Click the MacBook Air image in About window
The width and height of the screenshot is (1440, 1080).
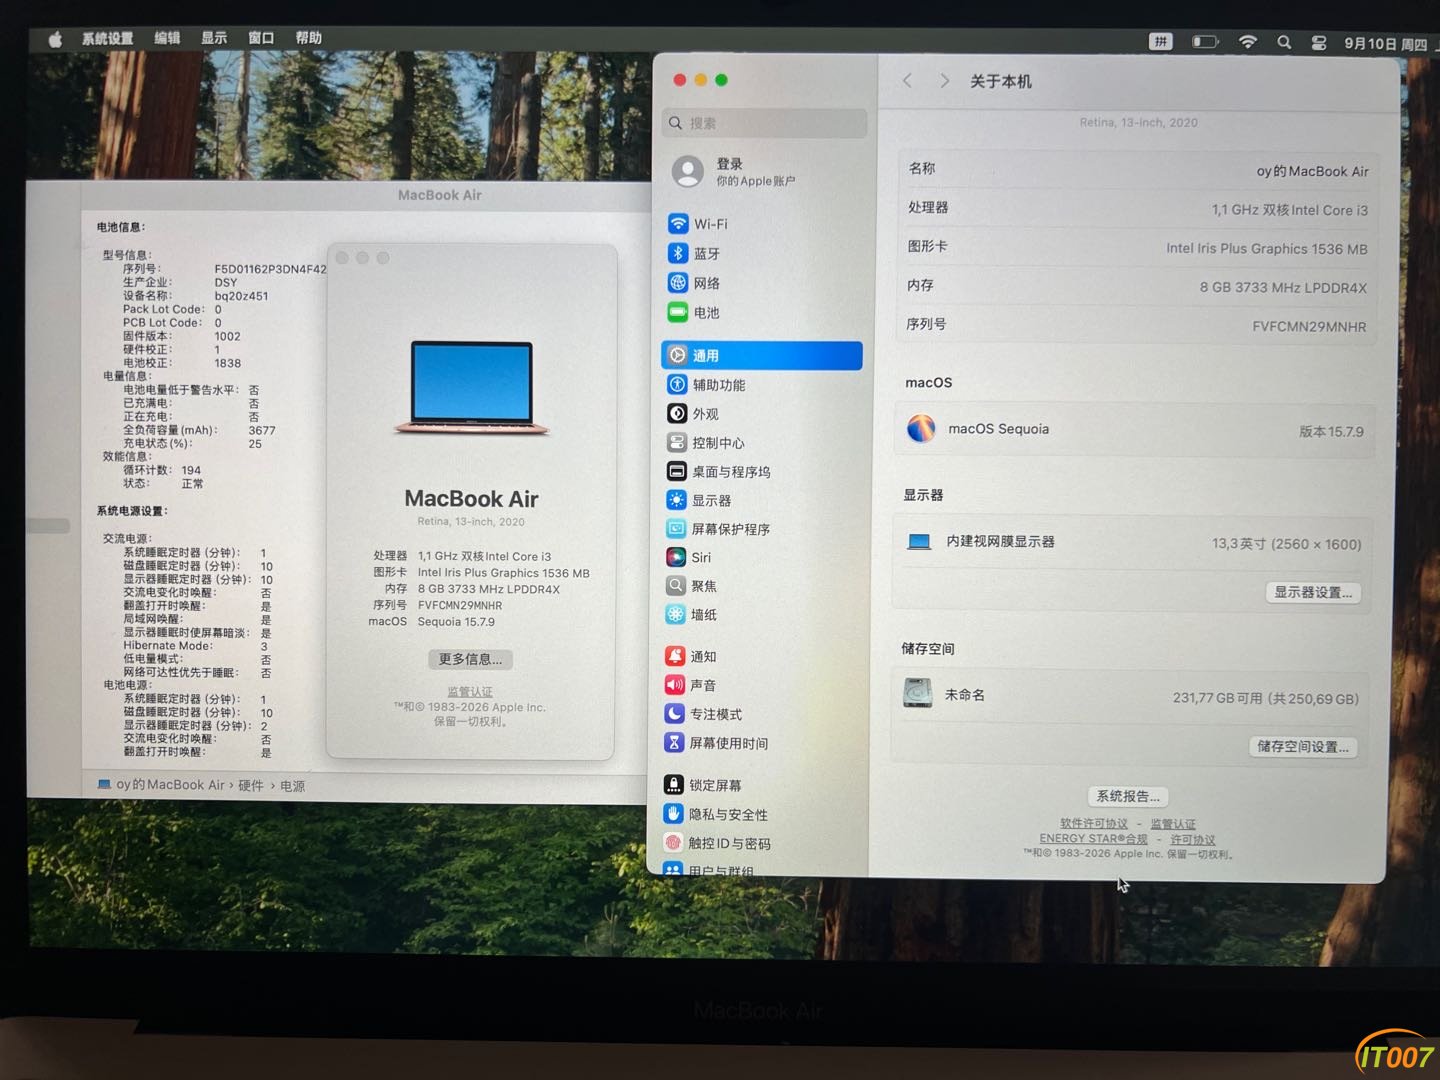click(x=471, y=388)
